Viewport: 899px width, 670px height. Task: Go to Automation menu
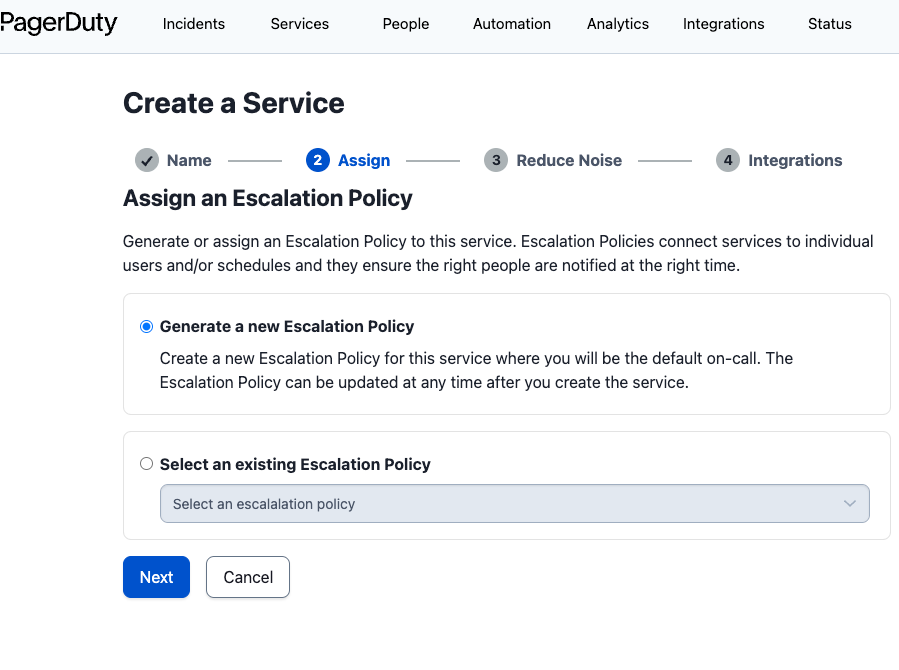[512, 24]
